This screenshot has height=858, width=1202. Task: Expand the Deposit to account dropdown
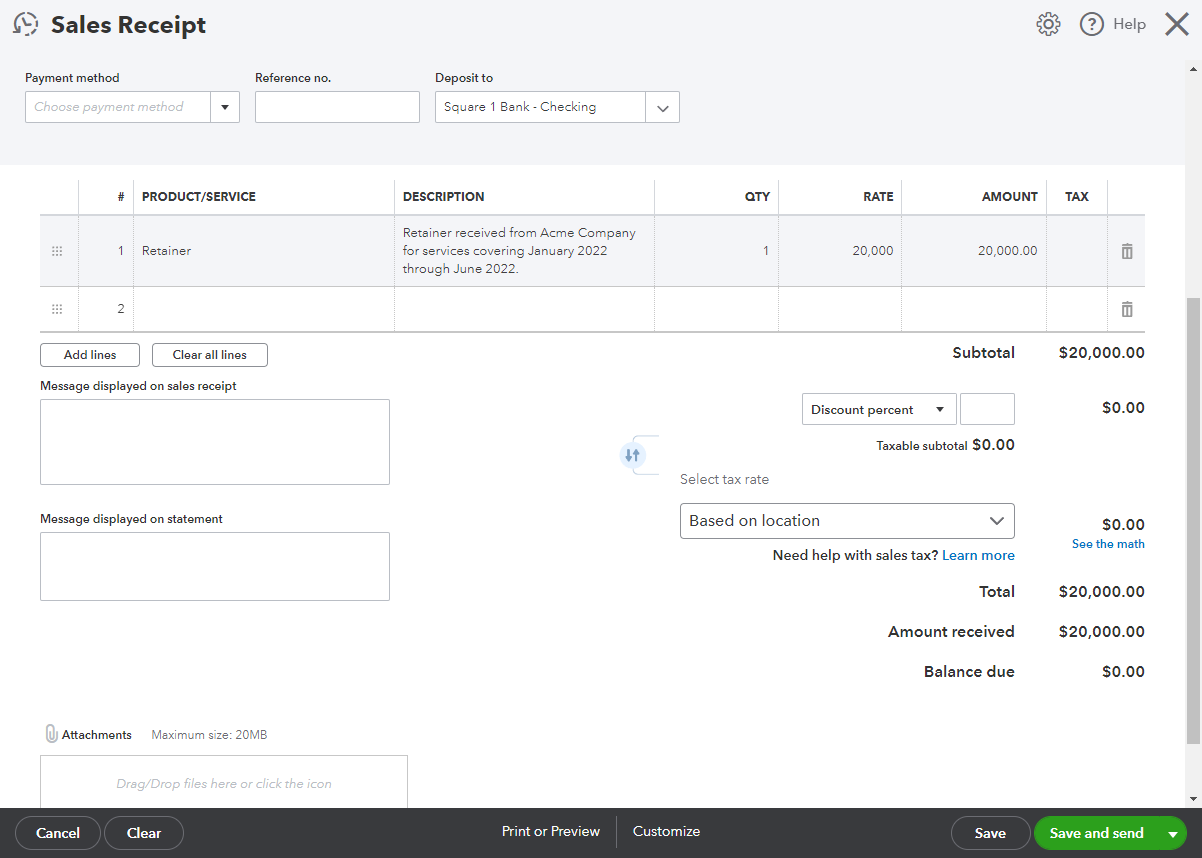(x=662, y=108)
